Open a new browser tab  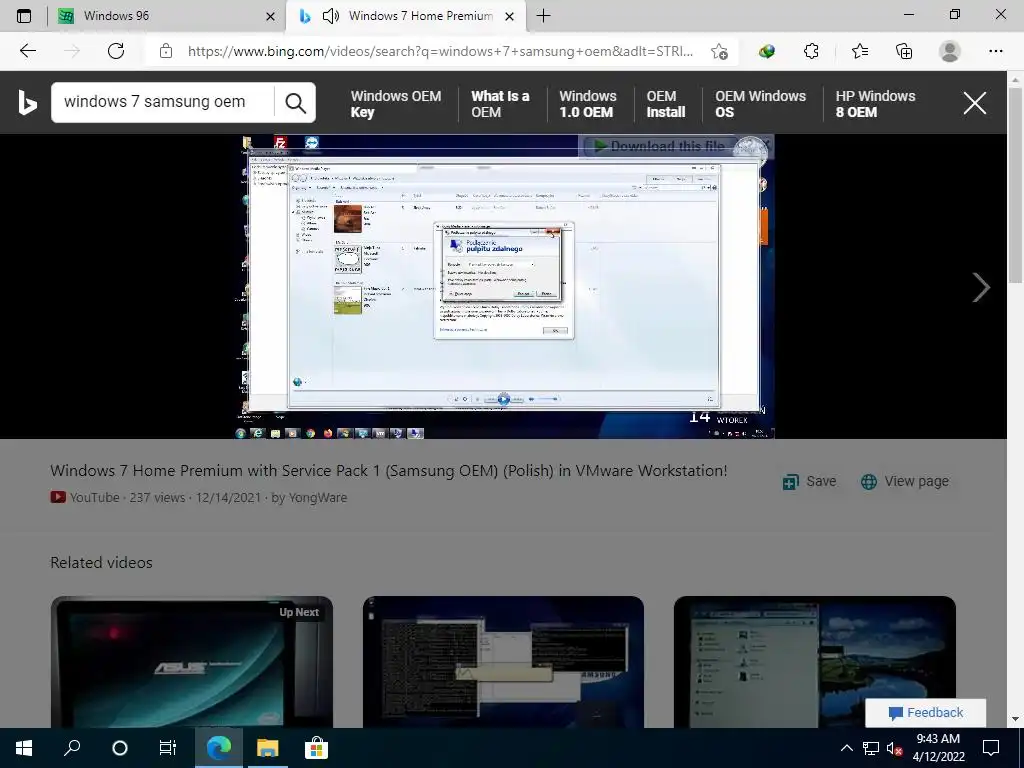pyautogui.click(x=543, y=16)
